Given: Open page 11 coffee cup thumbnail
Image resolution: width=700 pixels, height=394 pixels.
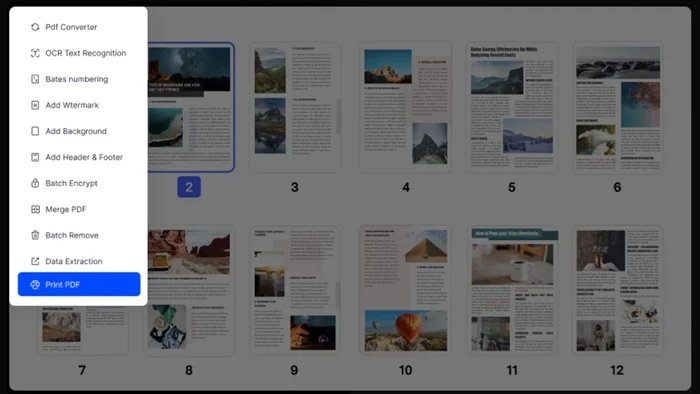Looking at the screenshot, I should coord(512,290).
